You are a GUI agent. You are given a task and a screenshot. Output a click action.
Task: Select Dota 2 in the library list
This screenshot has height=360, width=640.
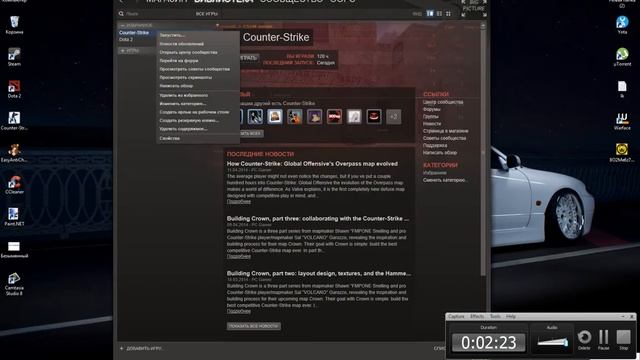[126, 40]
